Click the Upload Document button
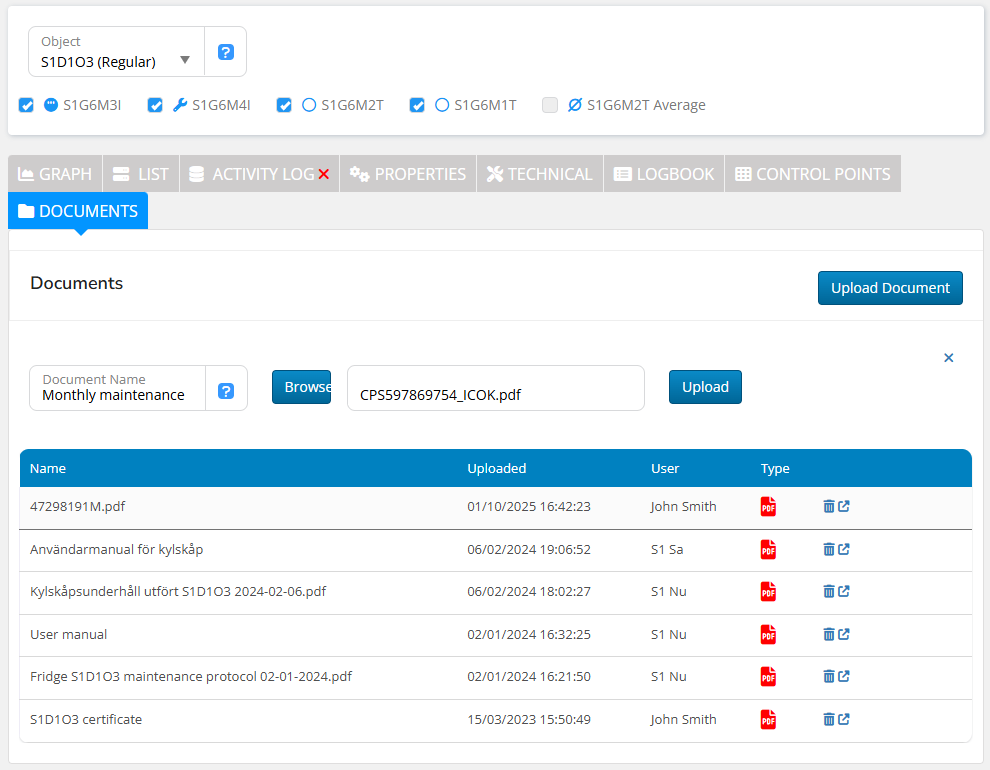Image resolution: width=990 pixels, height=770 pixels. (890, 288)
